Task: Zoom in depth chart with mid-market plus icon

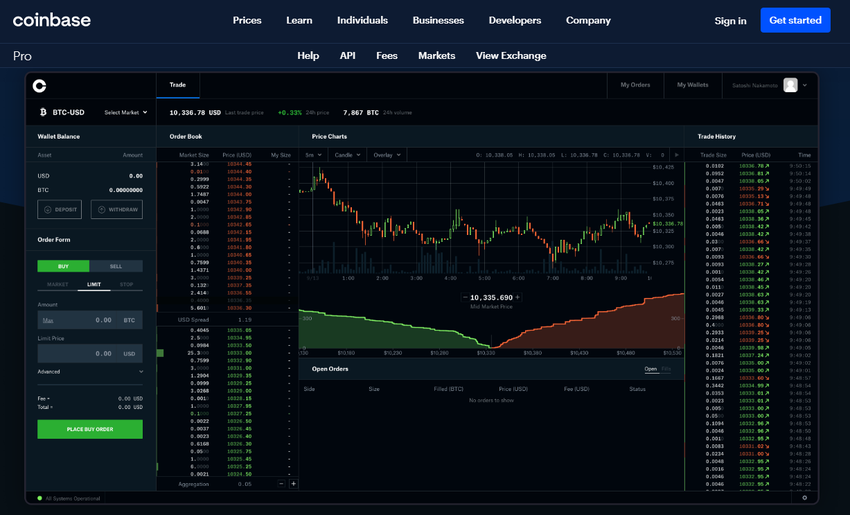Action: coord(518,298)
